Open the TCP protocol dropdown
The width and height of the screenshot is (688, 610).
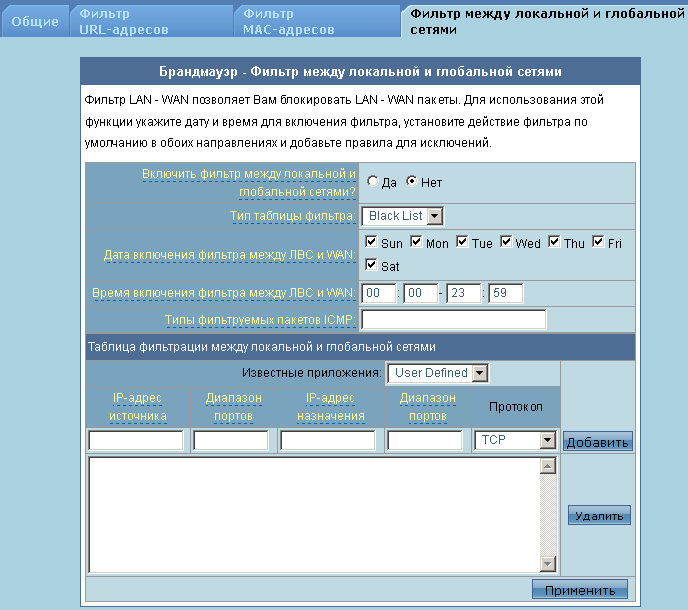coord(516,440)
